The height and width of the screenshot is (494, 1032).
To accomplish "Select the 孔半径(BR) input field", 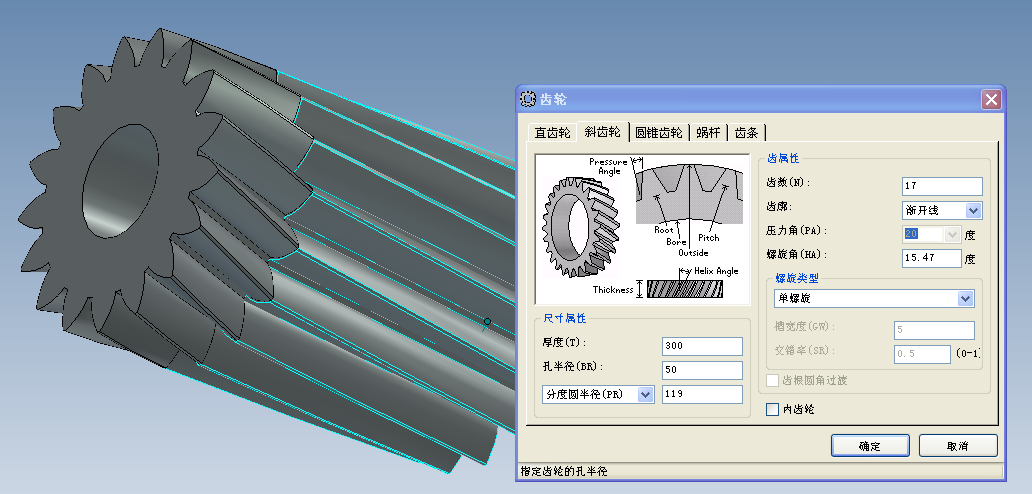I will point(702,370).
